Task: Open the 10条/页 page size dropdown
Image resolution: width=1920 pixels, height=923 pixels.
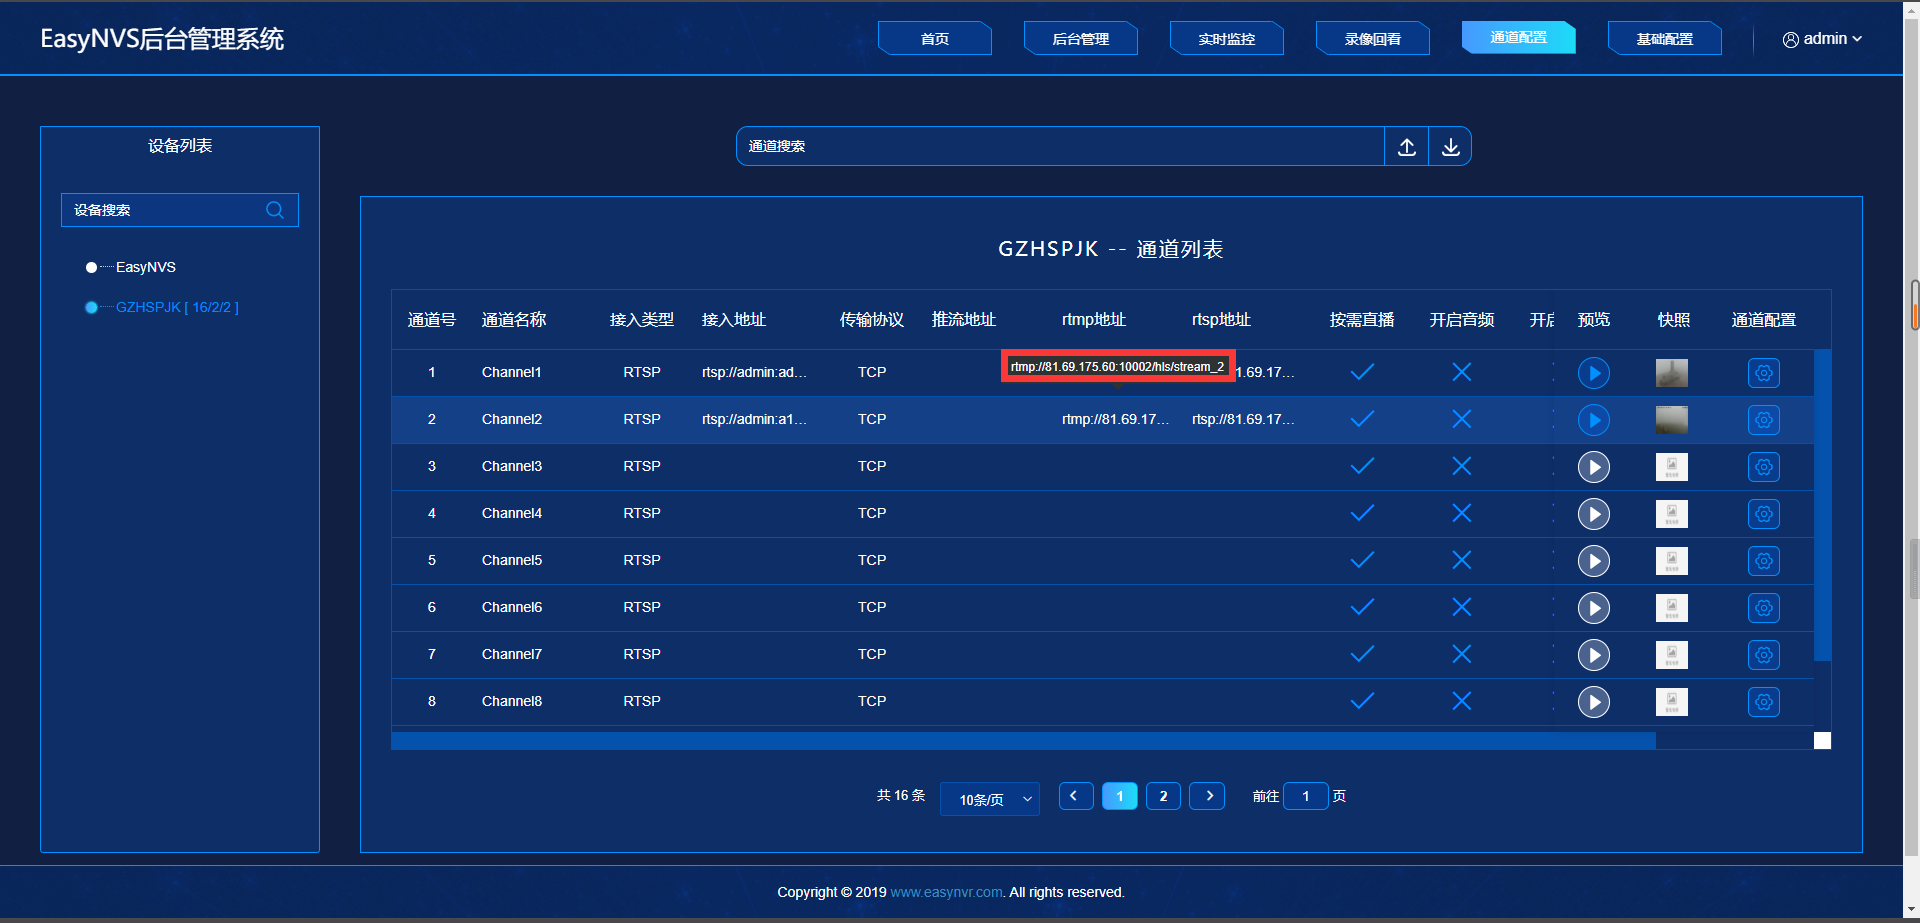Action: click(989, 798)
